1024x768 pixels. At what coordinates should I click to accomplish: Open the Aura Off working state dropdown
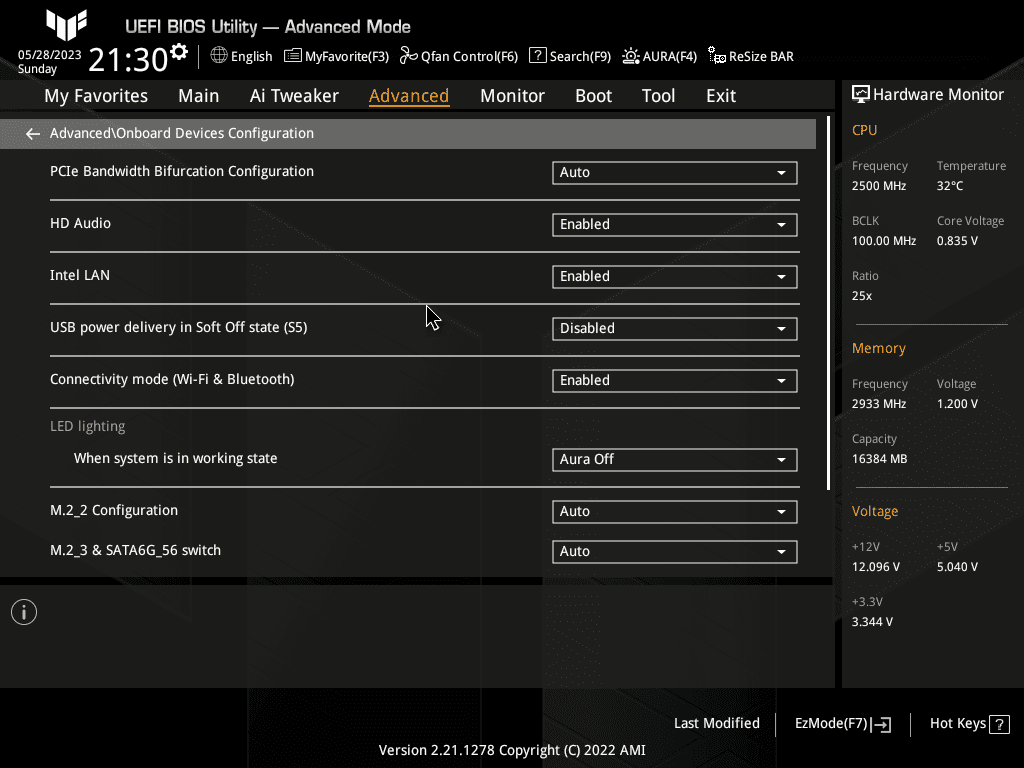coord(674,460)
